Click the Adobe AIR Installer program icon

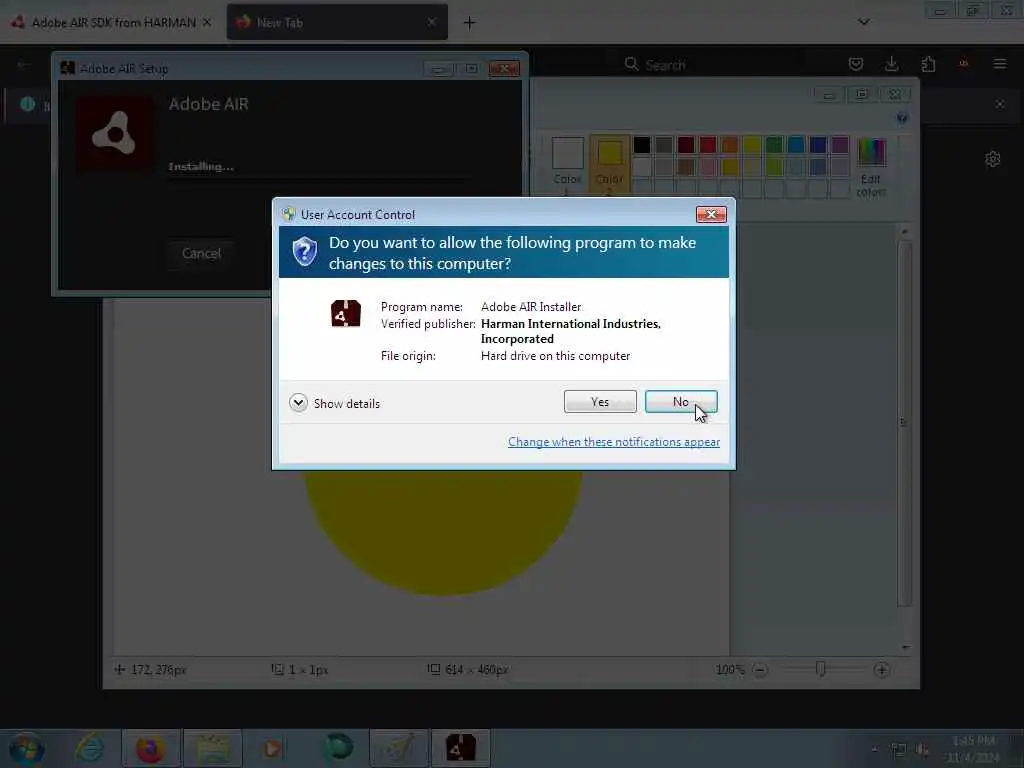pyautogui.click(x=345, y=313)
